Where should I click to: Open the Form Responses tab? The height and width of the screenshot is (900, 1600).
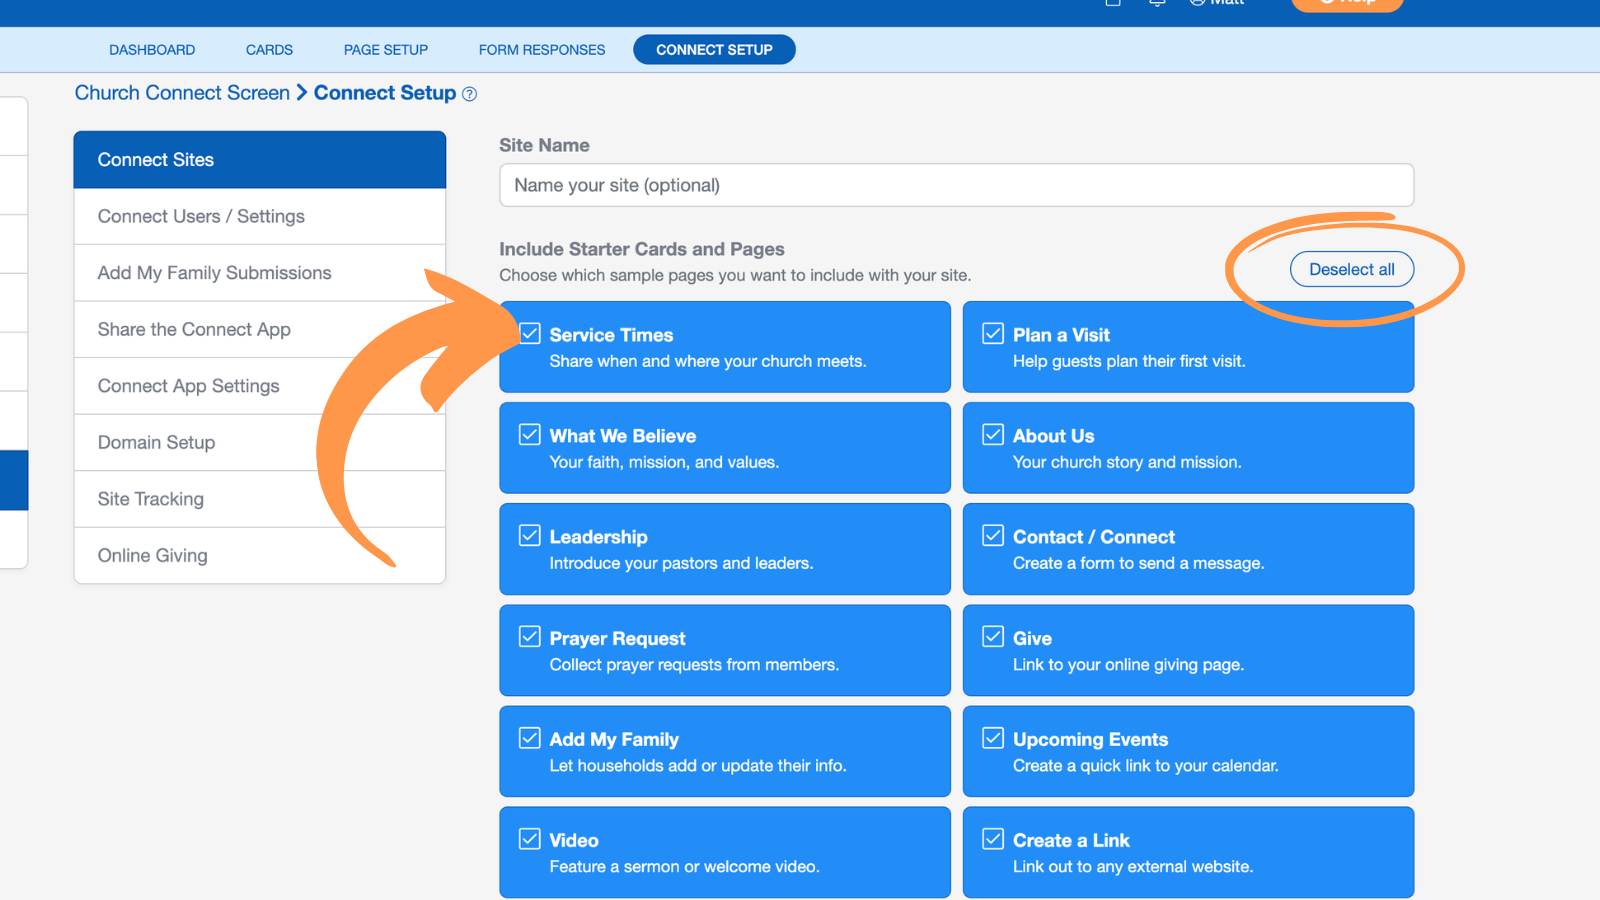coord(542,50)
